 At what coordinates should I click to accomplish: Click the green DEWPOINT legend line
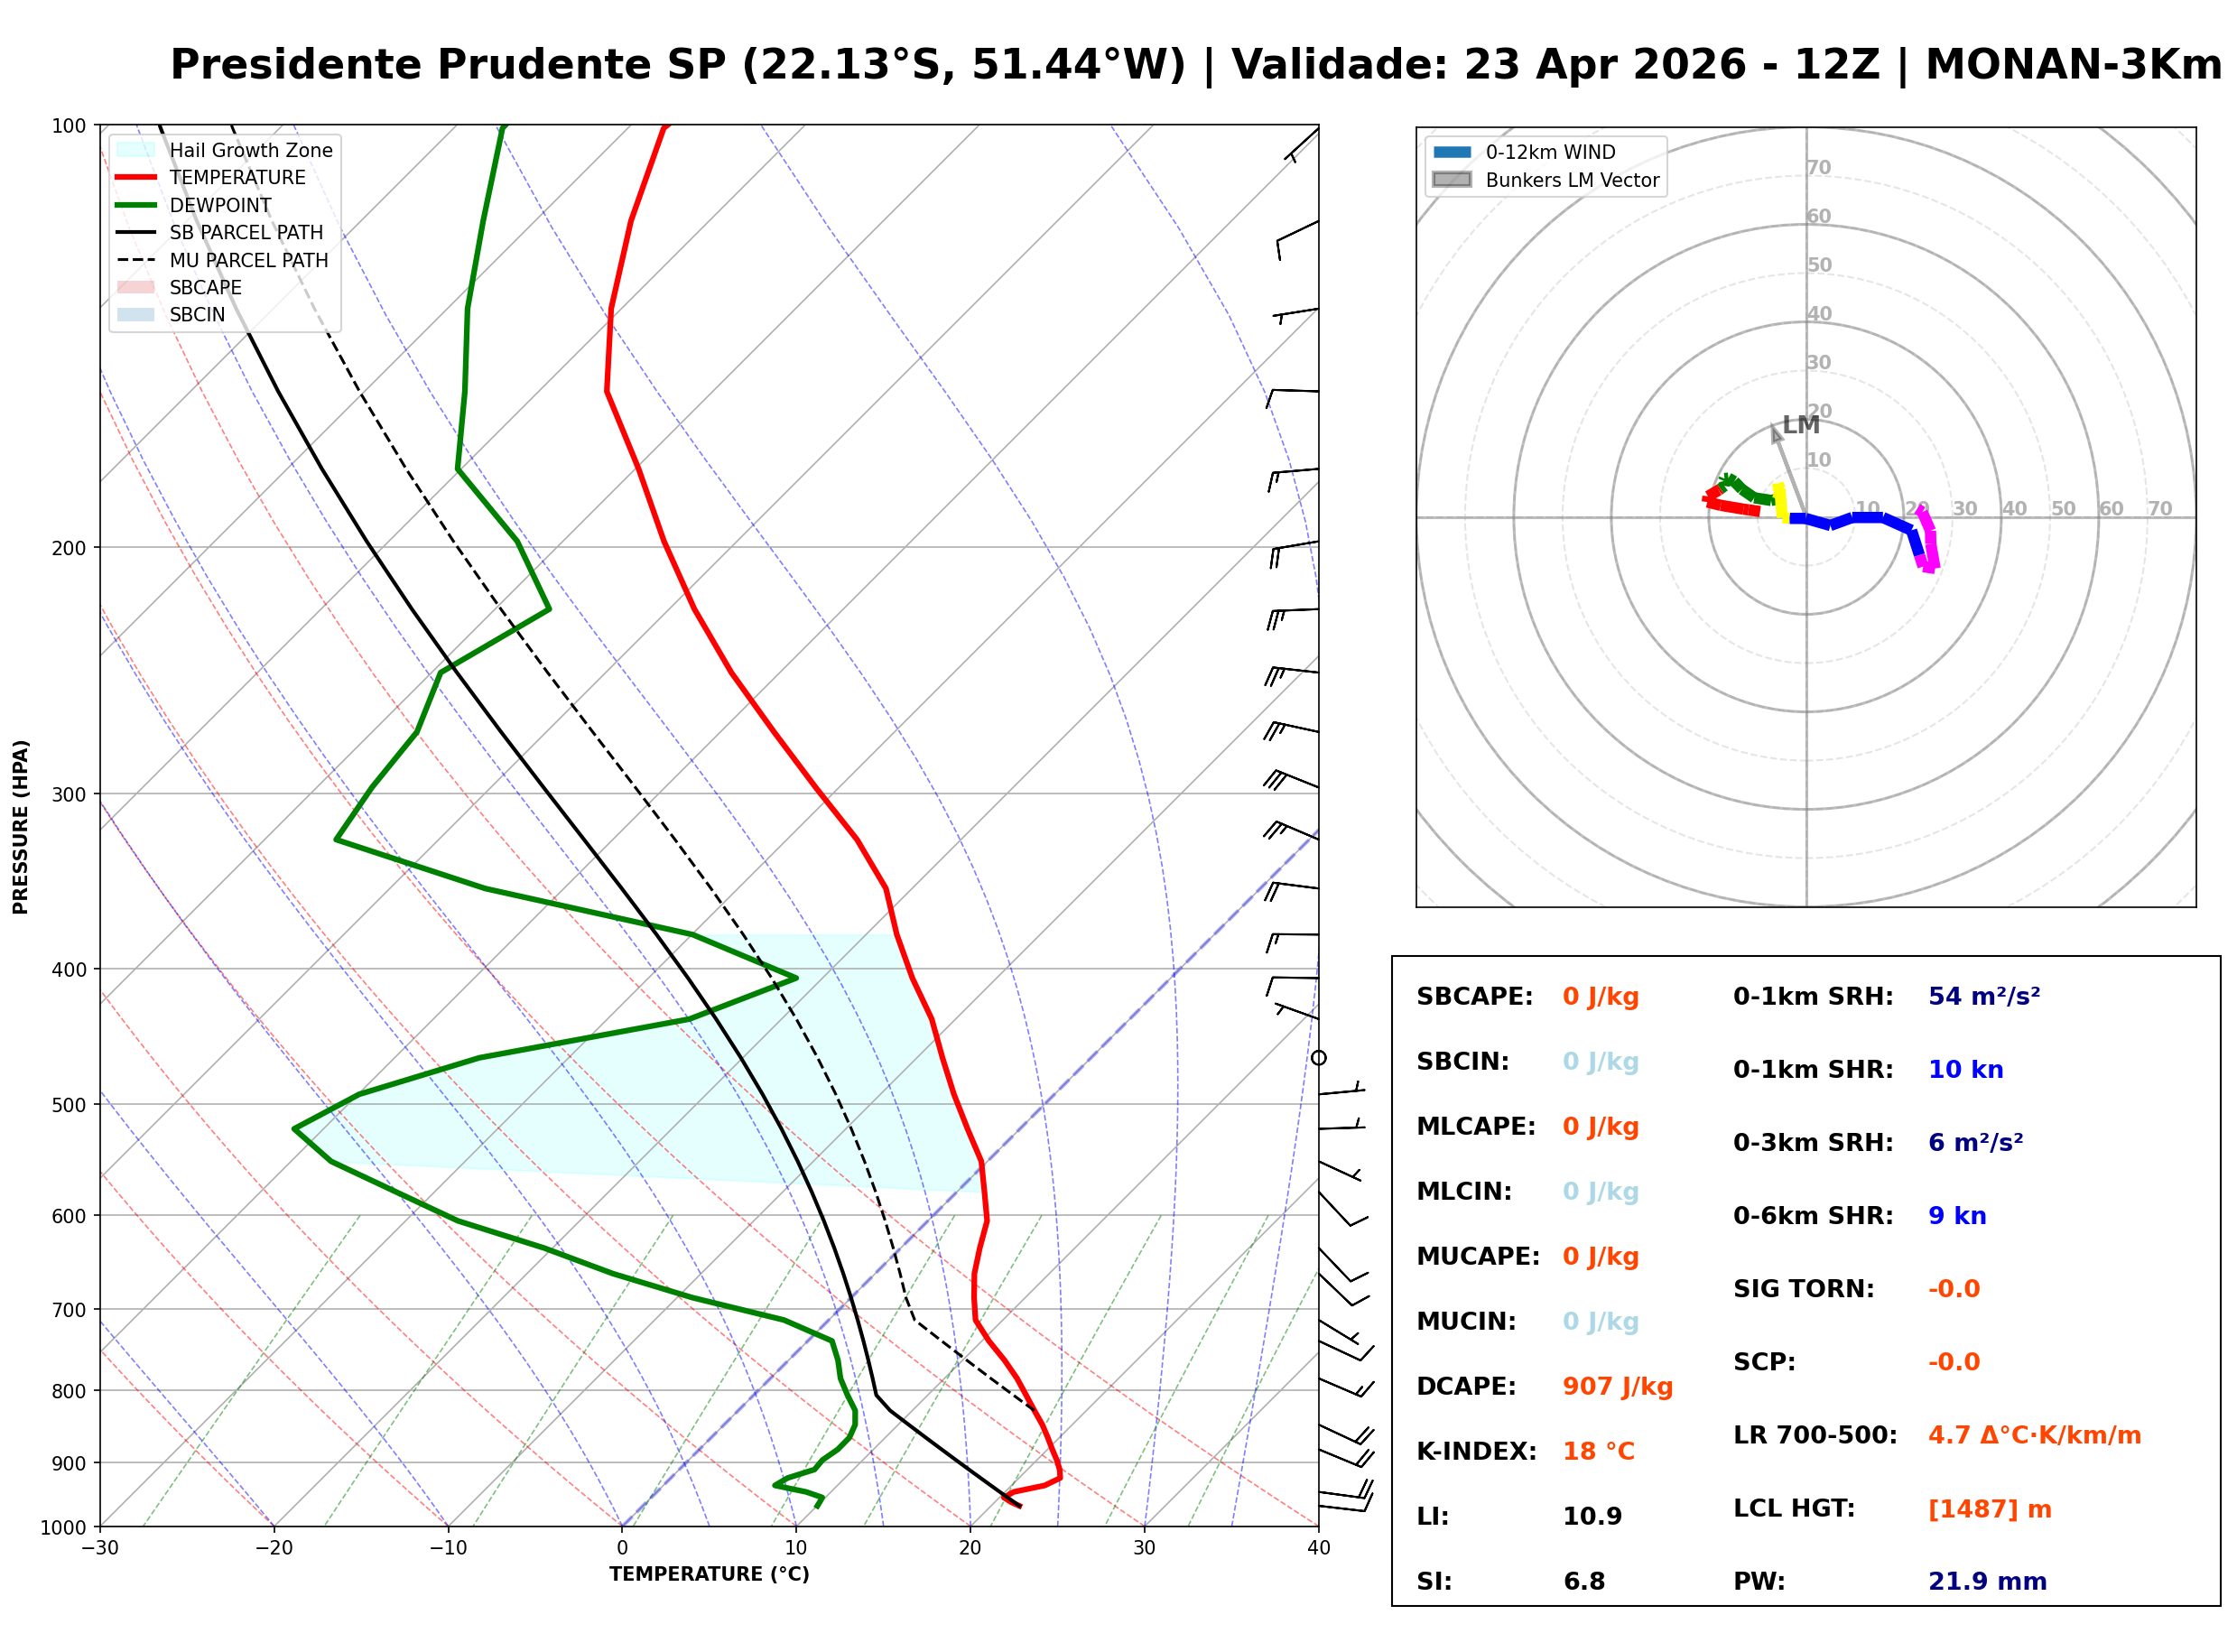[x=136, y=205]
